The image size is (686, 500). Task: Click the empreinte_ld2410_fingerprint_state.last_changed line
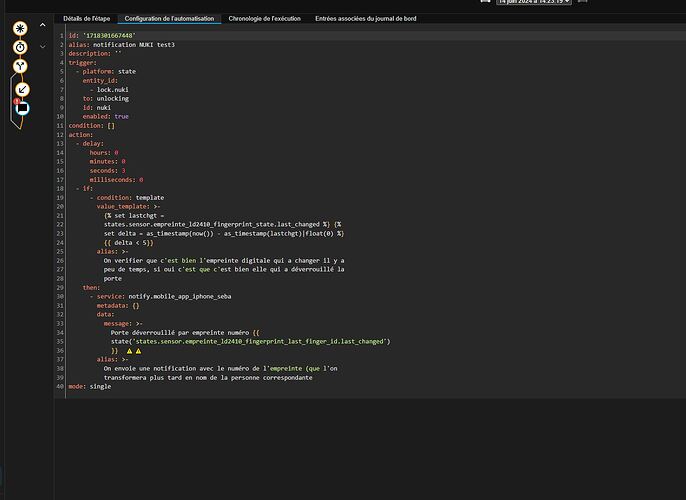point(223,224)
